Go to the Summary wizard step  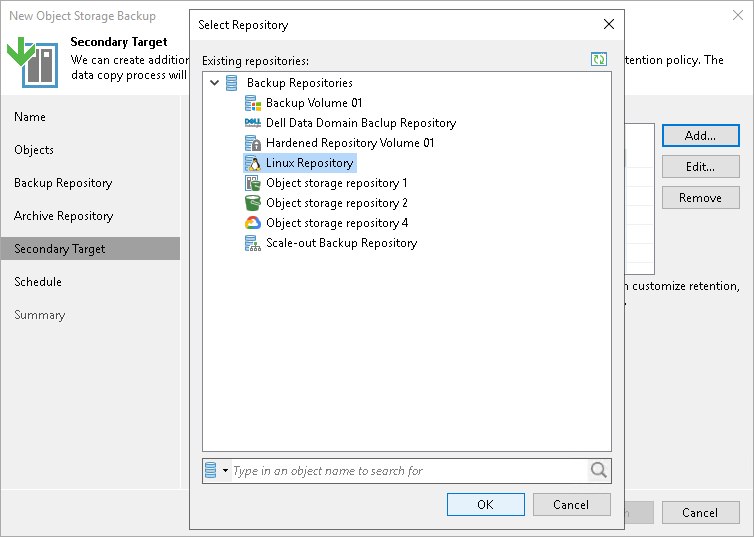pos(39,315)
